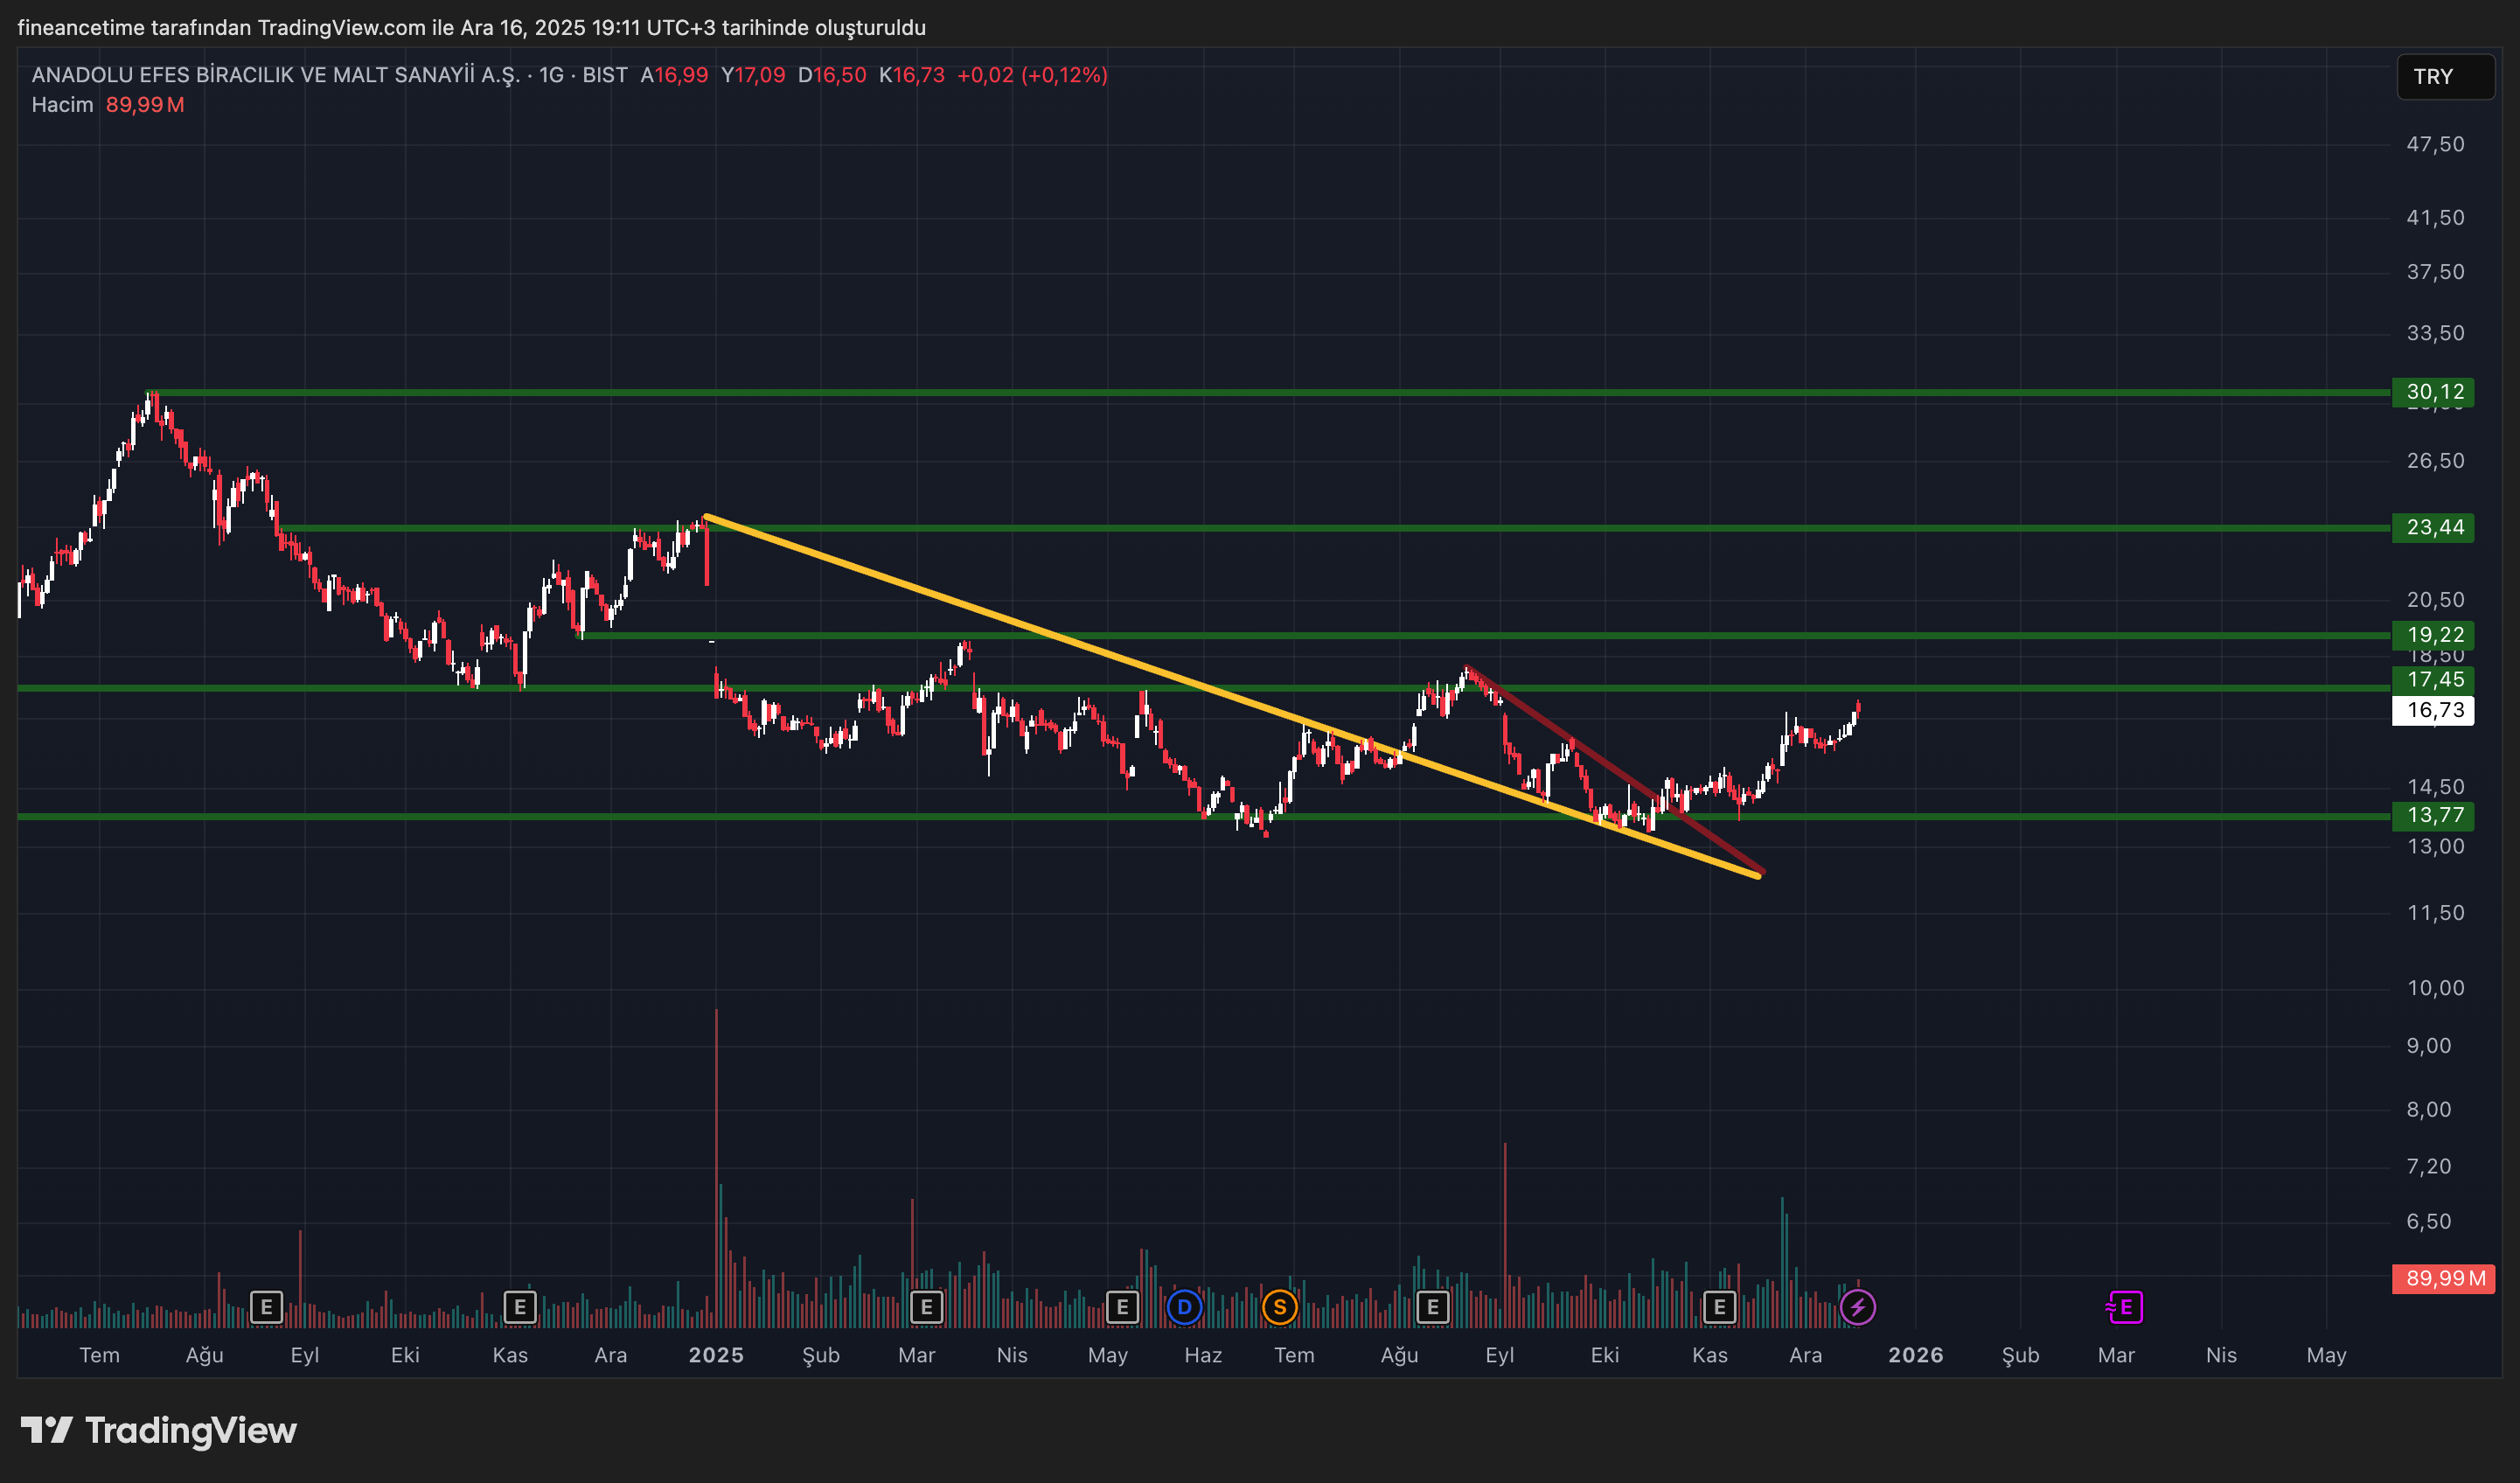Click the 2025 label on time axis
This screenshot has height=1483, width=2520.
716,1355
